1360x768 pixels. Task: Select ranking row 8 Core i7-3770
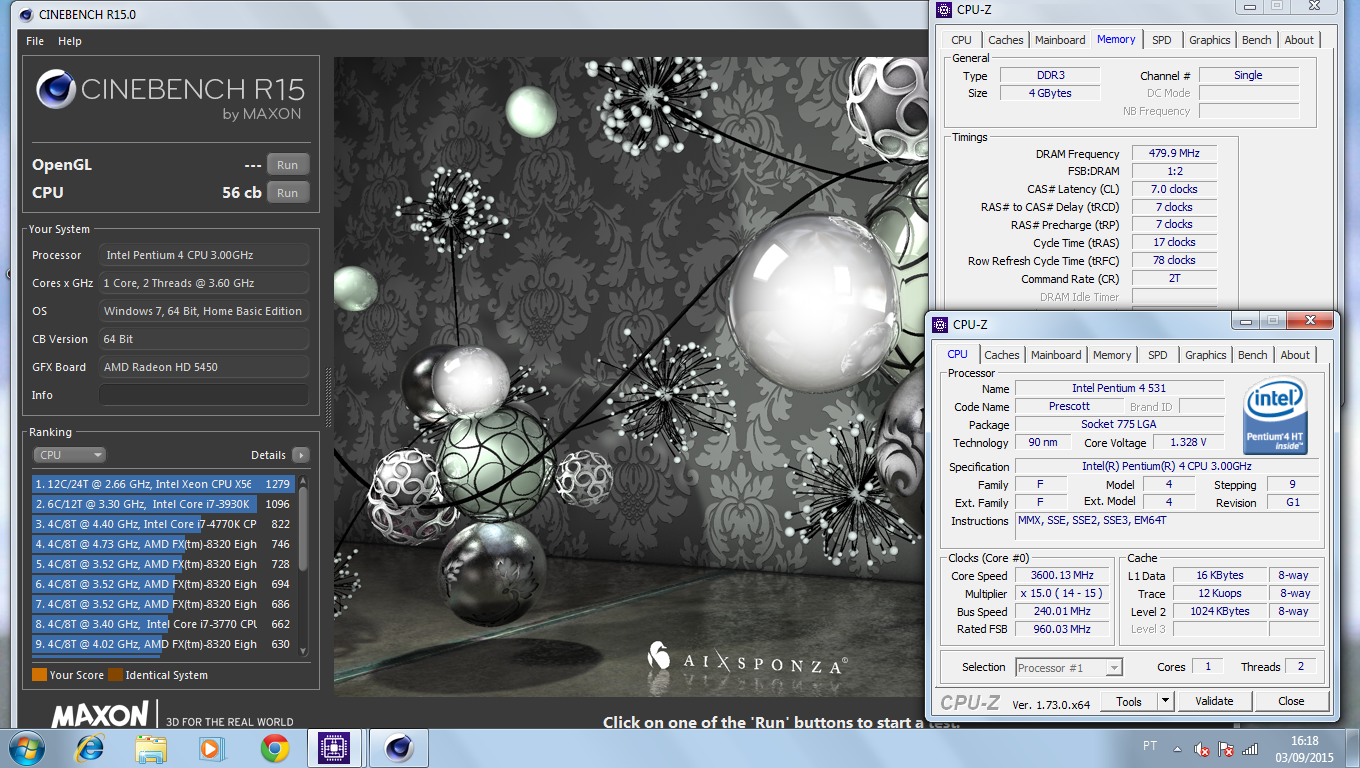point(164,624)
